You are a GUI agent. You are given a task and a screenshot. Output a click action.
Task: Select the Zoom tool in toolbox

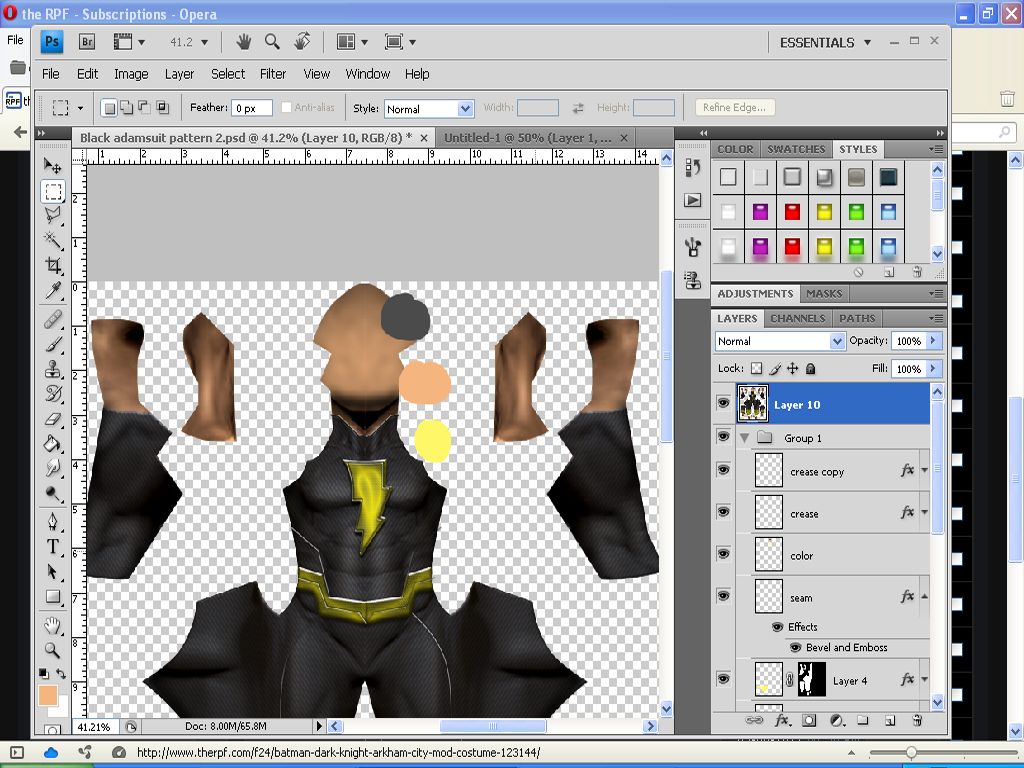pyautogui.click(x=53, y=650)
